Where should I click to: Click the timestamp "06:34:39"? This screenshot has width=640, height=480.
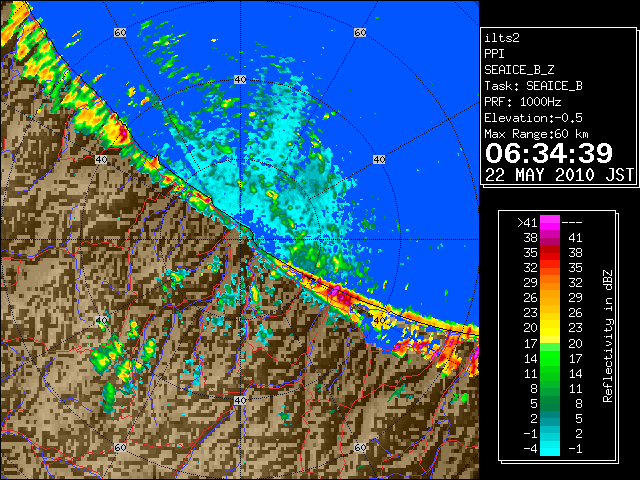coord(549,153)
